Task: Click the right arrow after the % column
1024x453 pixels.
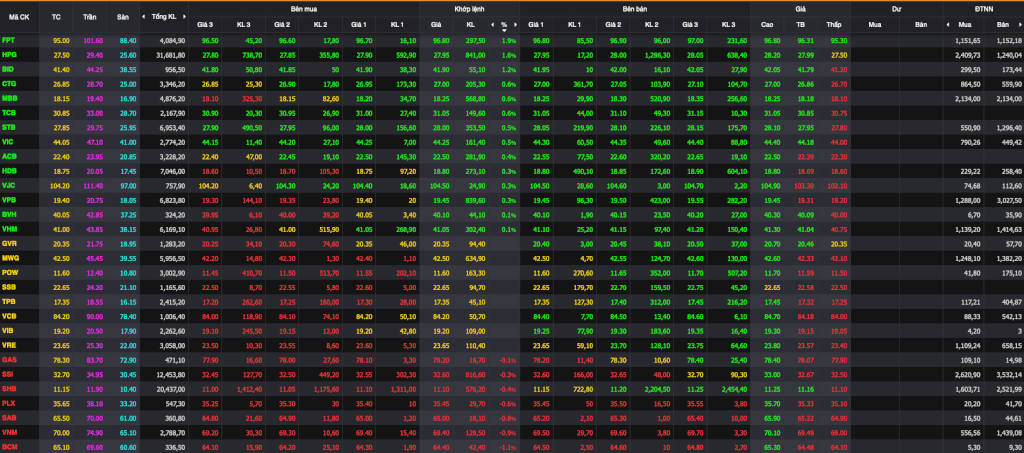Action: point(515,25)
